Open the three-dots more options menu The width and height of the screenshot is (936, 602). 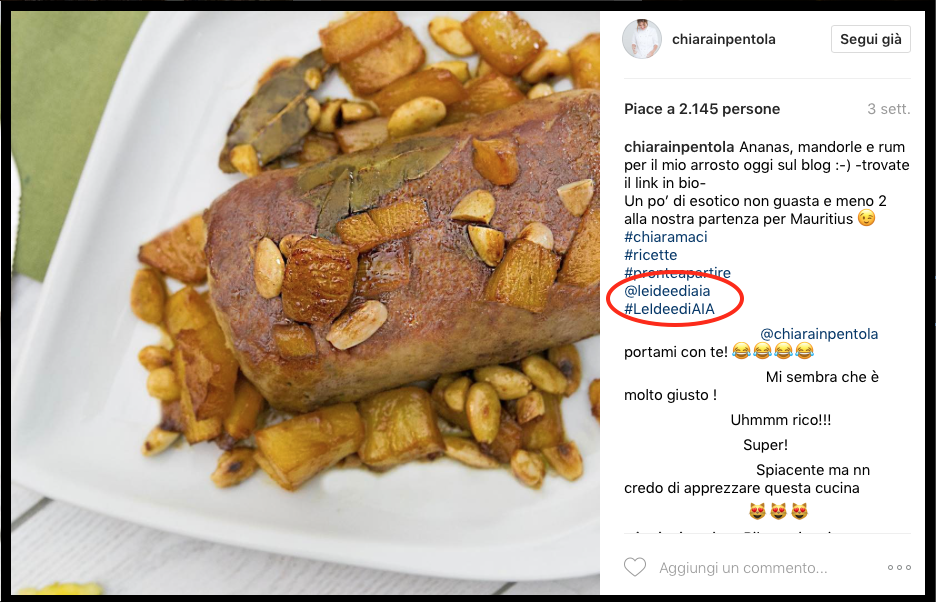(x=899, y=567)
